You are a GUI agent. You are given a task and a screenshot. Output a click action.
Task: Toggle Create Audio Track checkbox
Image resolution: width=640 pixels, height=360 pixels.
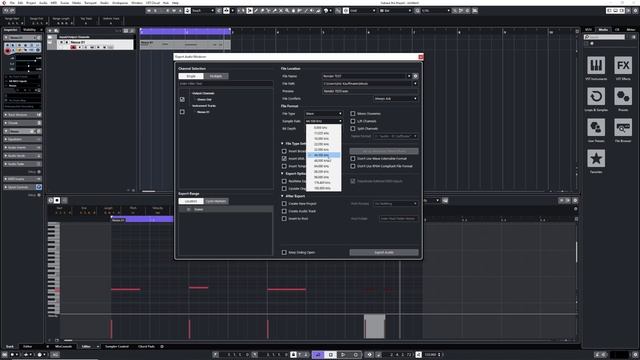[284, 211]
